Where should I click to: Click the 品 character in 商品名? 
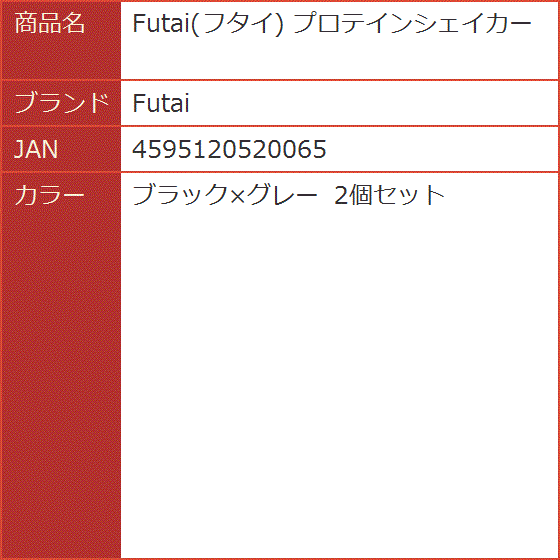pos(50,24)
